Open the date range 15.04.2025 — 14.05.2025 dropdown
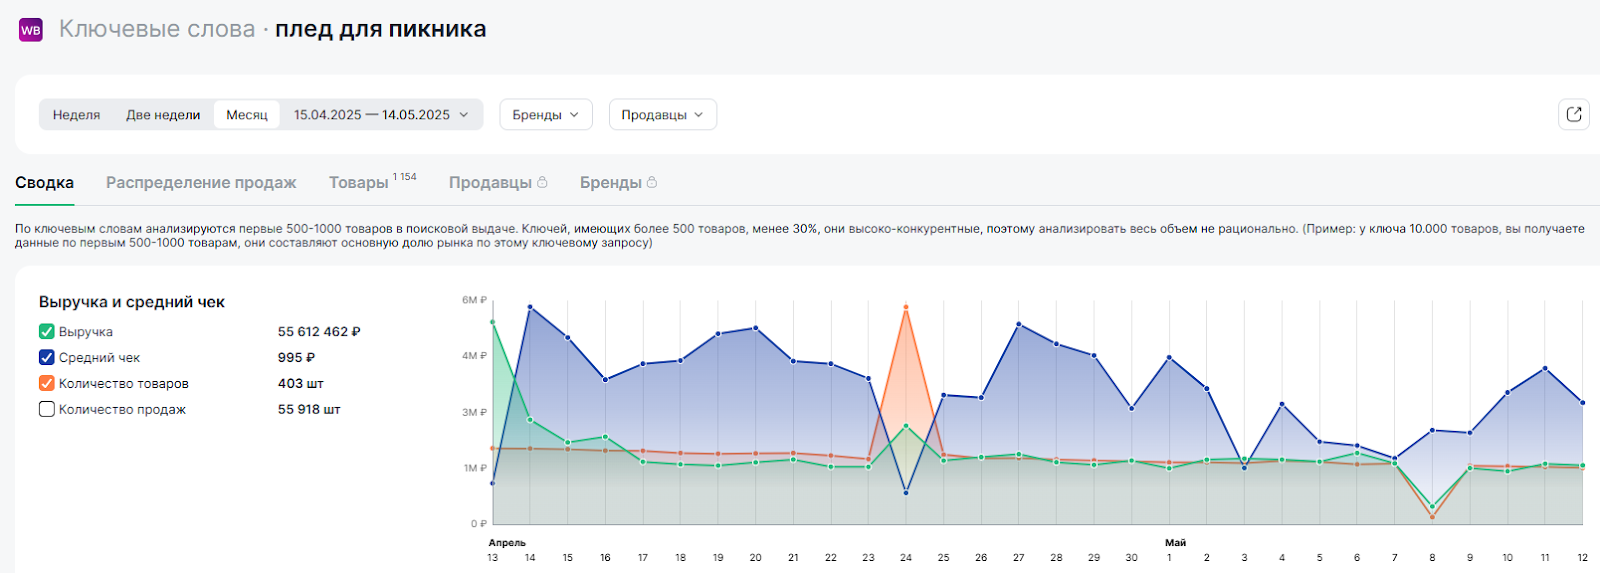The width and height of the screenshot is (1600, 573). pos(381,115)
